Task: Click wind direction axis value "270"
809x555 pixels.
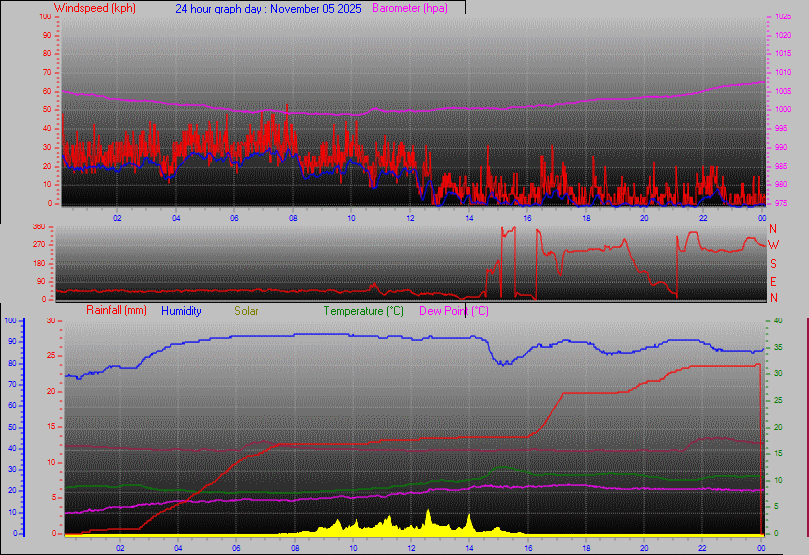Action: pyautogui.click(x=39, y=244)
